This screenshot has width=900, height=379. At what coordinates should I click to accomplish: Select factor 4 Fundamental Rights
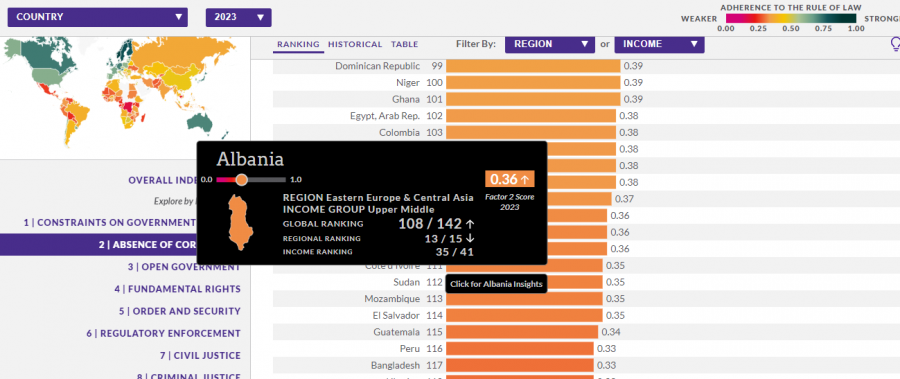click(177, 289)
